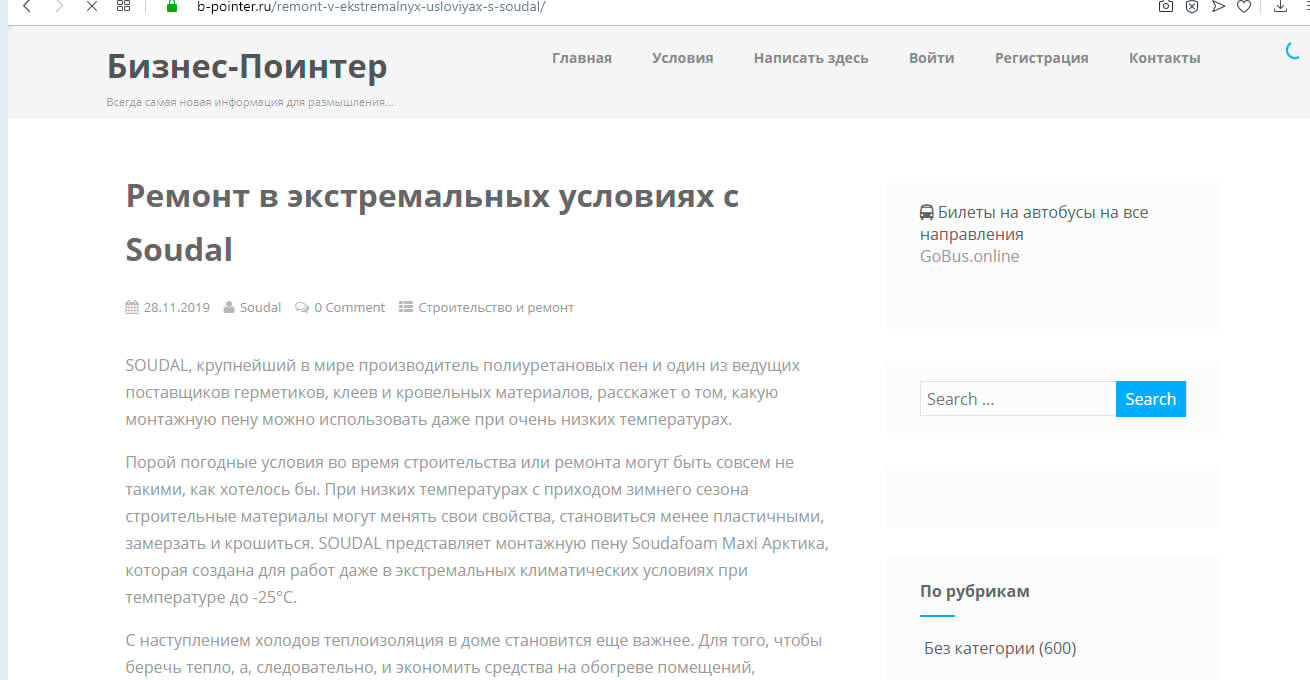Open downloads with the download arrow icon
The height and width of the screenshot is (680, 1310).
1279,6
